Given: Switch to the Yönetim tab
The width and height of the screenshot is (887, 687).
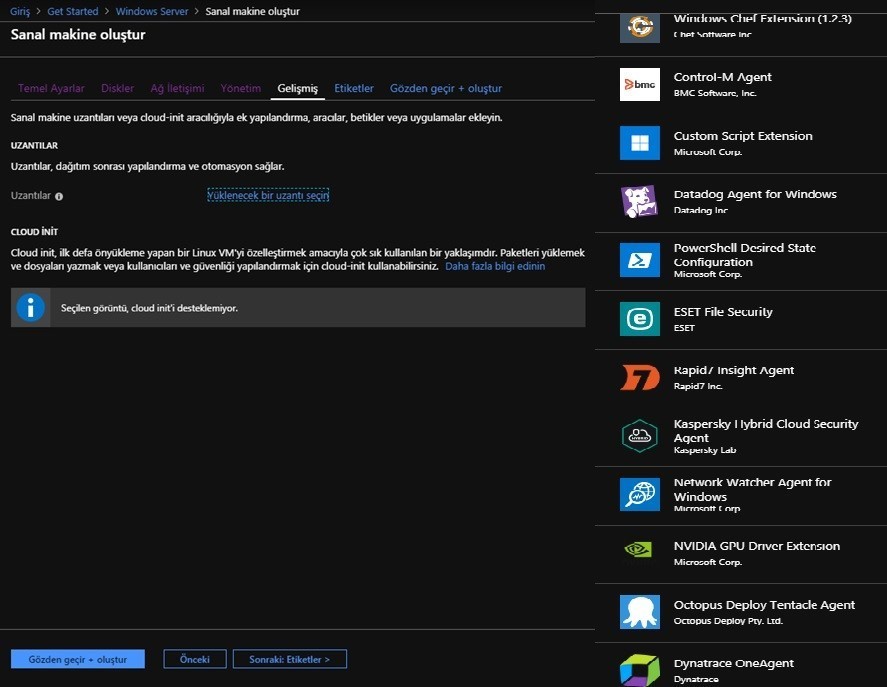Looking at the screenshot, I should [240, 88].
